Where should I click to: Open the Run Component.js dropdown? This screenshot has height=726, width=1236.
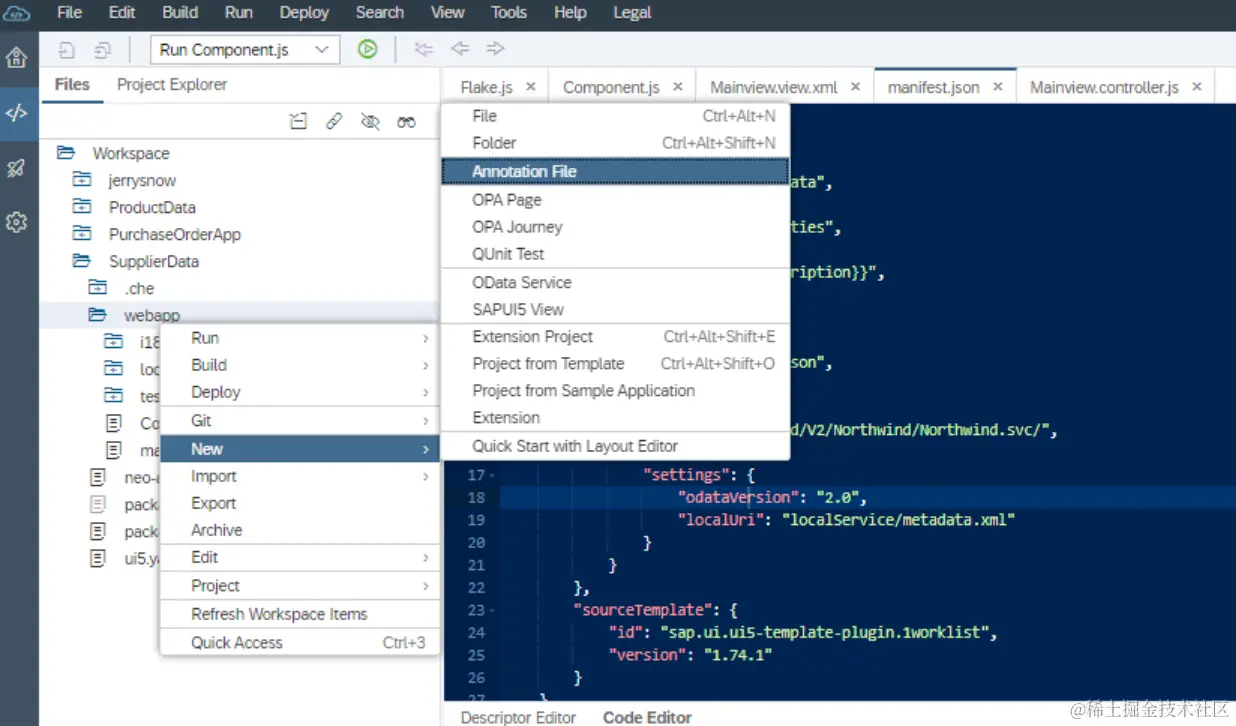(x=245, y=49)
